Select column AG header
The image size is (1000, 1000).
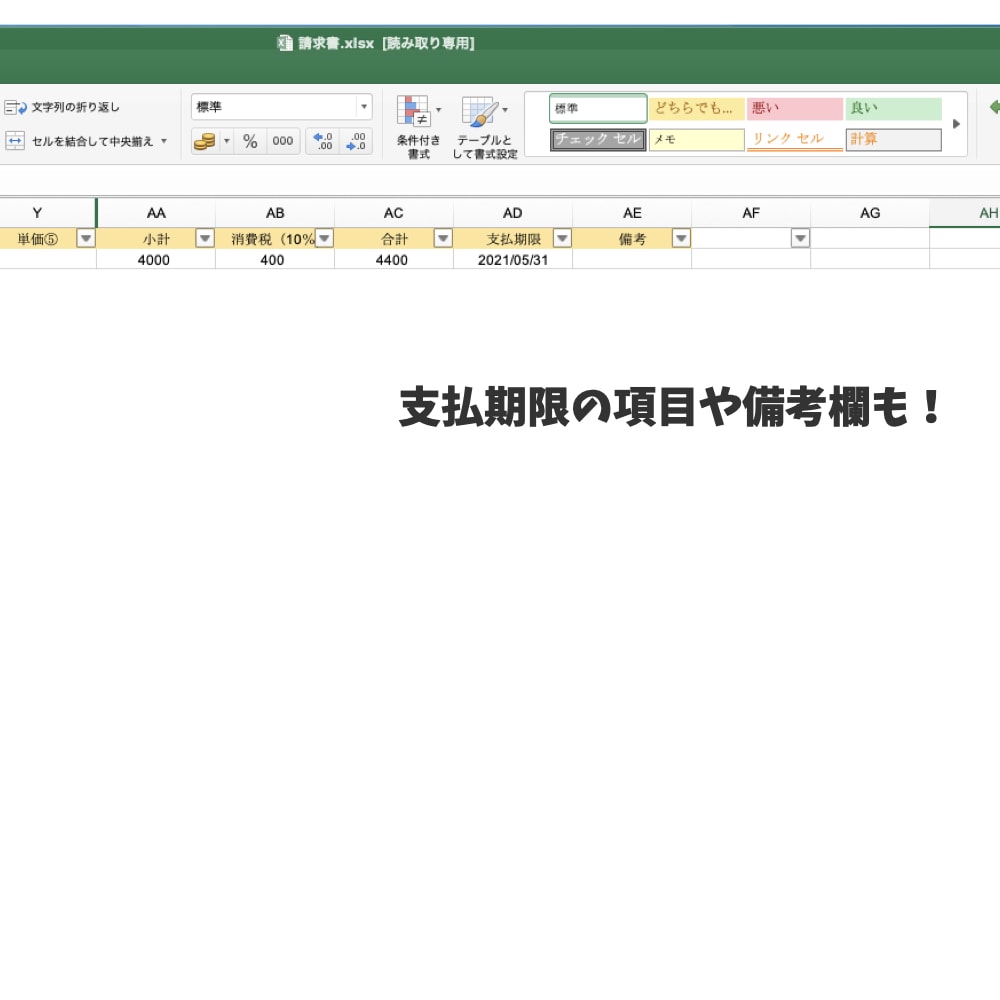(870, 213)
